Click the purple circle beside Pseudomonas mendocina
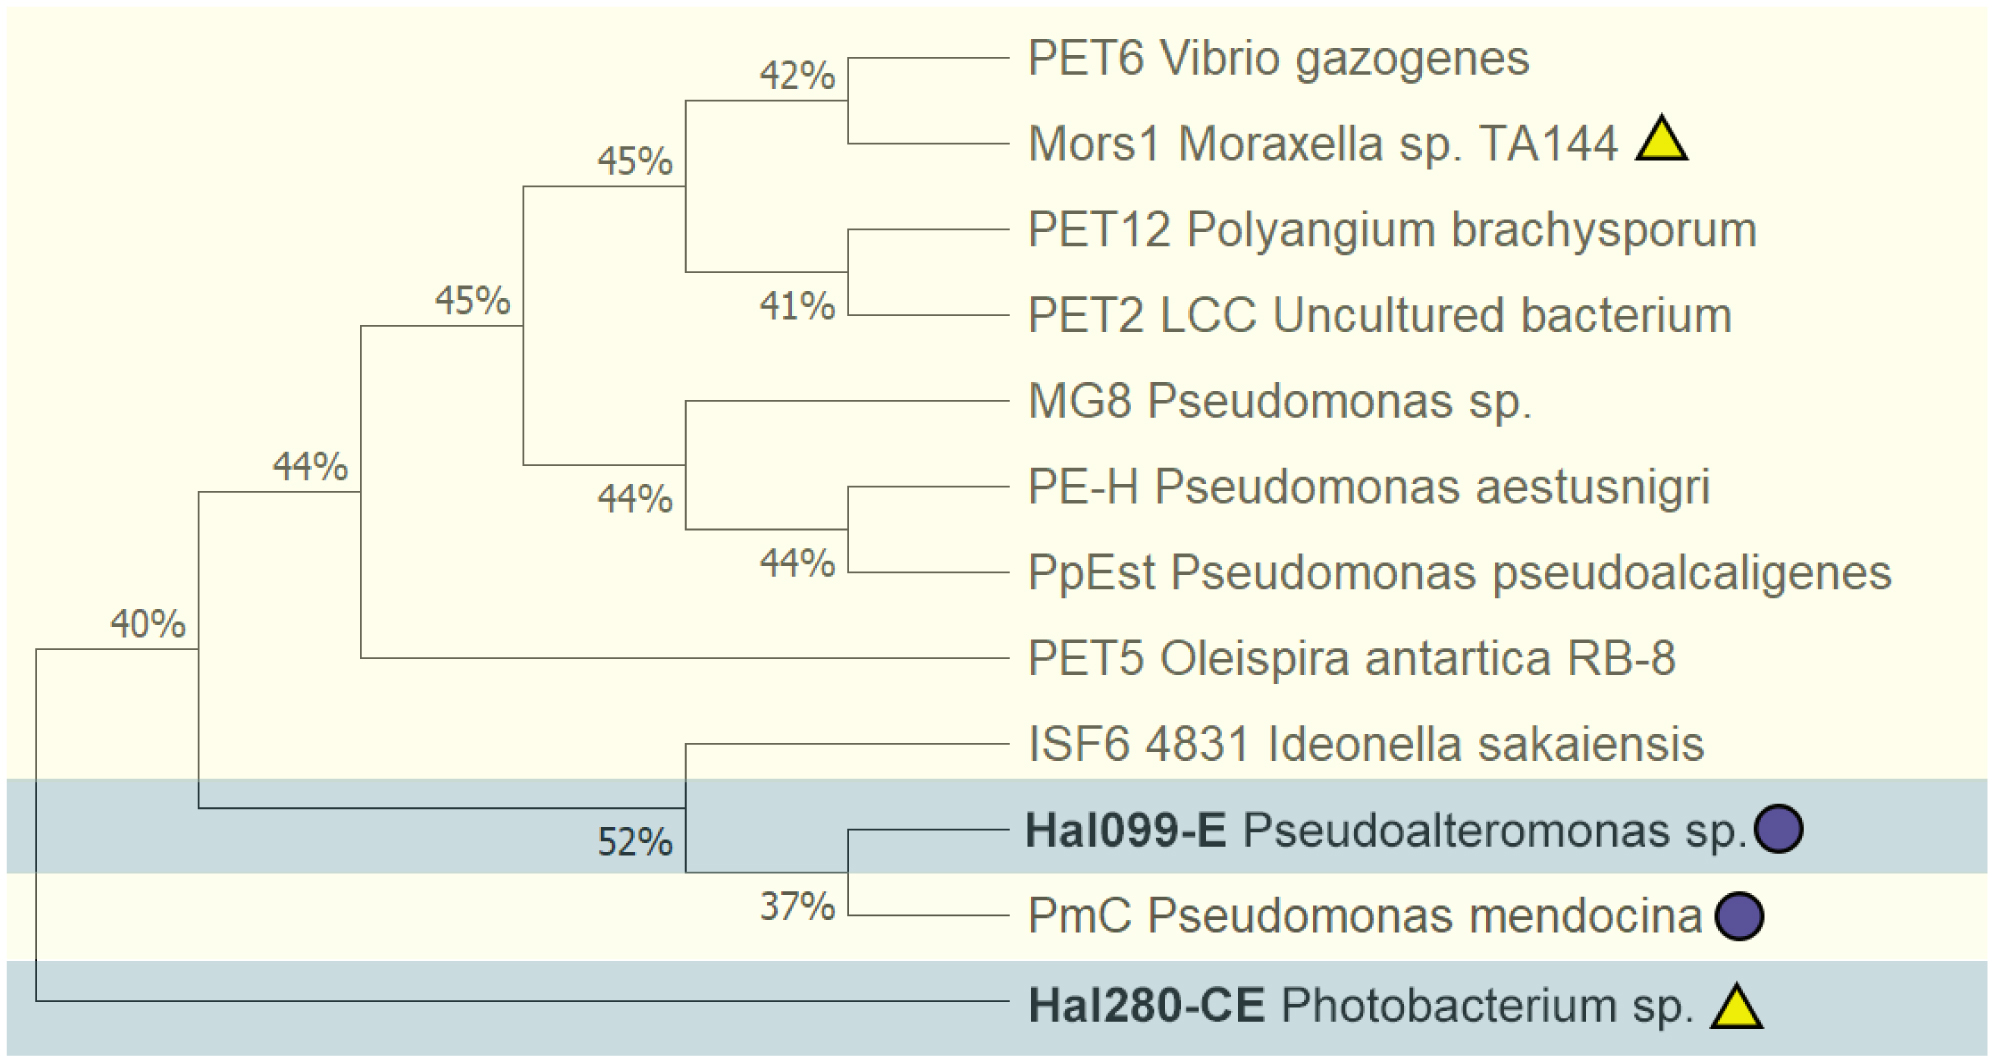This screenshot has height=1062, width=1994. [1739, 916]
